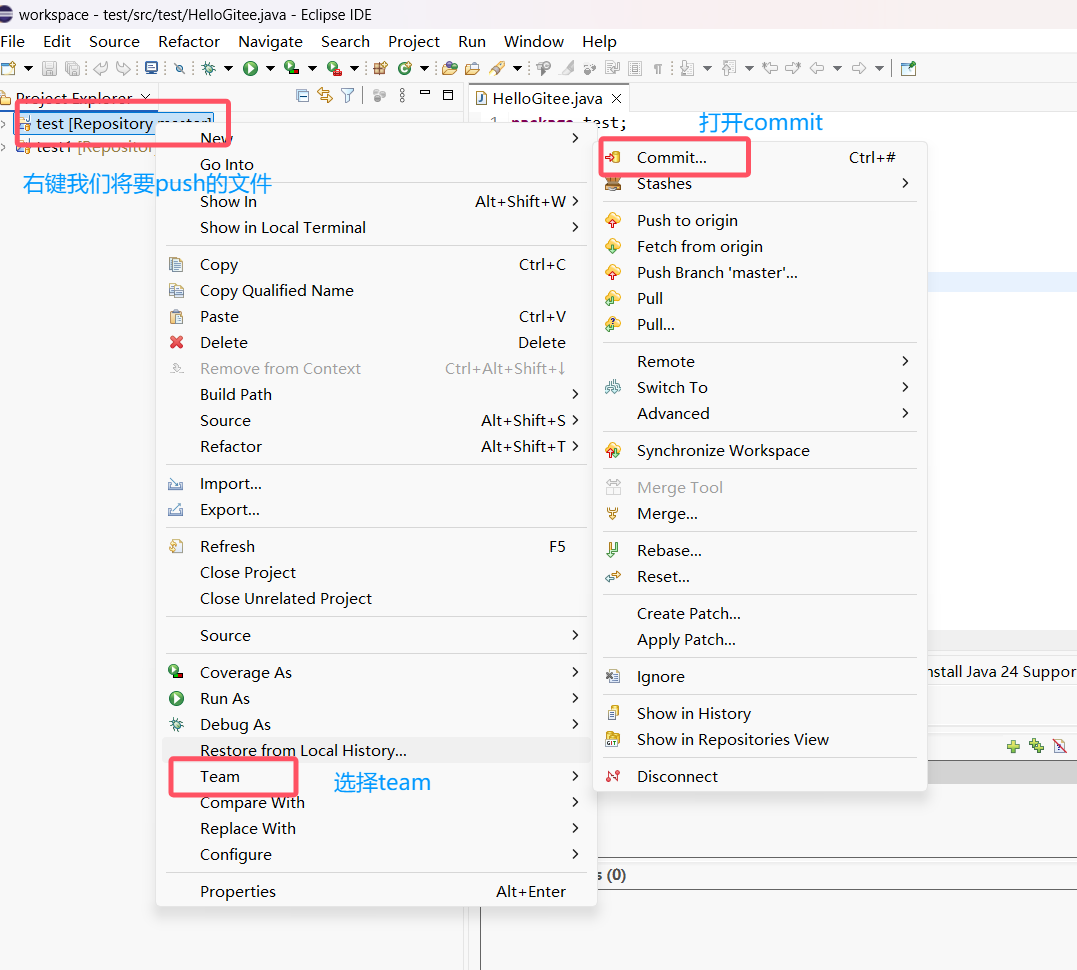Click Synchronize Workspace entry
Viewport: 1077px width, 970px height.
click(x=760, y=451)
